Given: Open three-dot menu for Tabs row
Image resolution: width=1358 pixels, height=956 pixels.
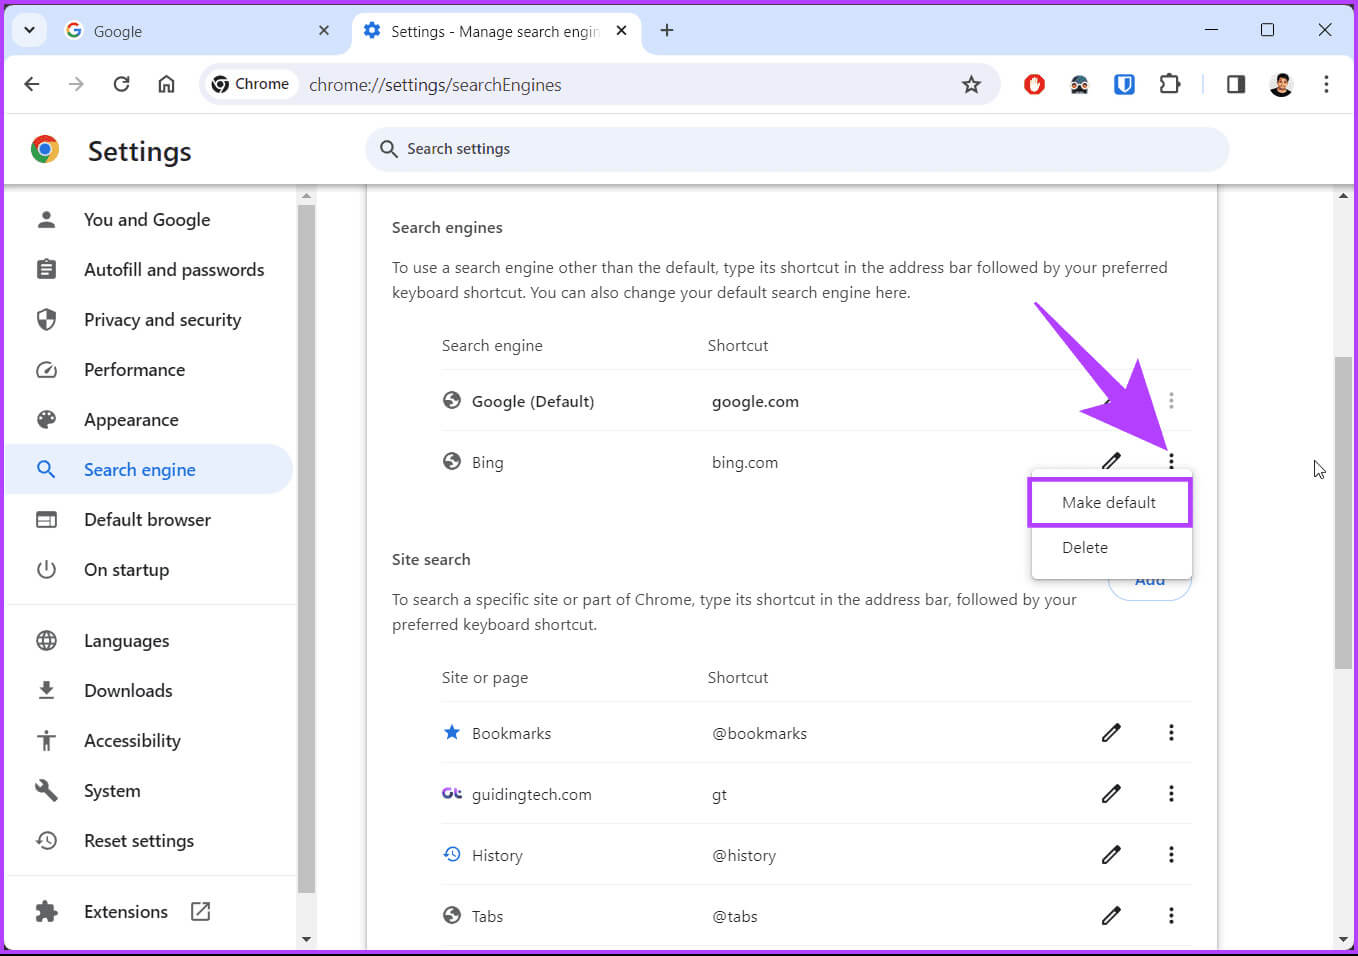Looking at the screenshot, I should tap(1171, 916).
